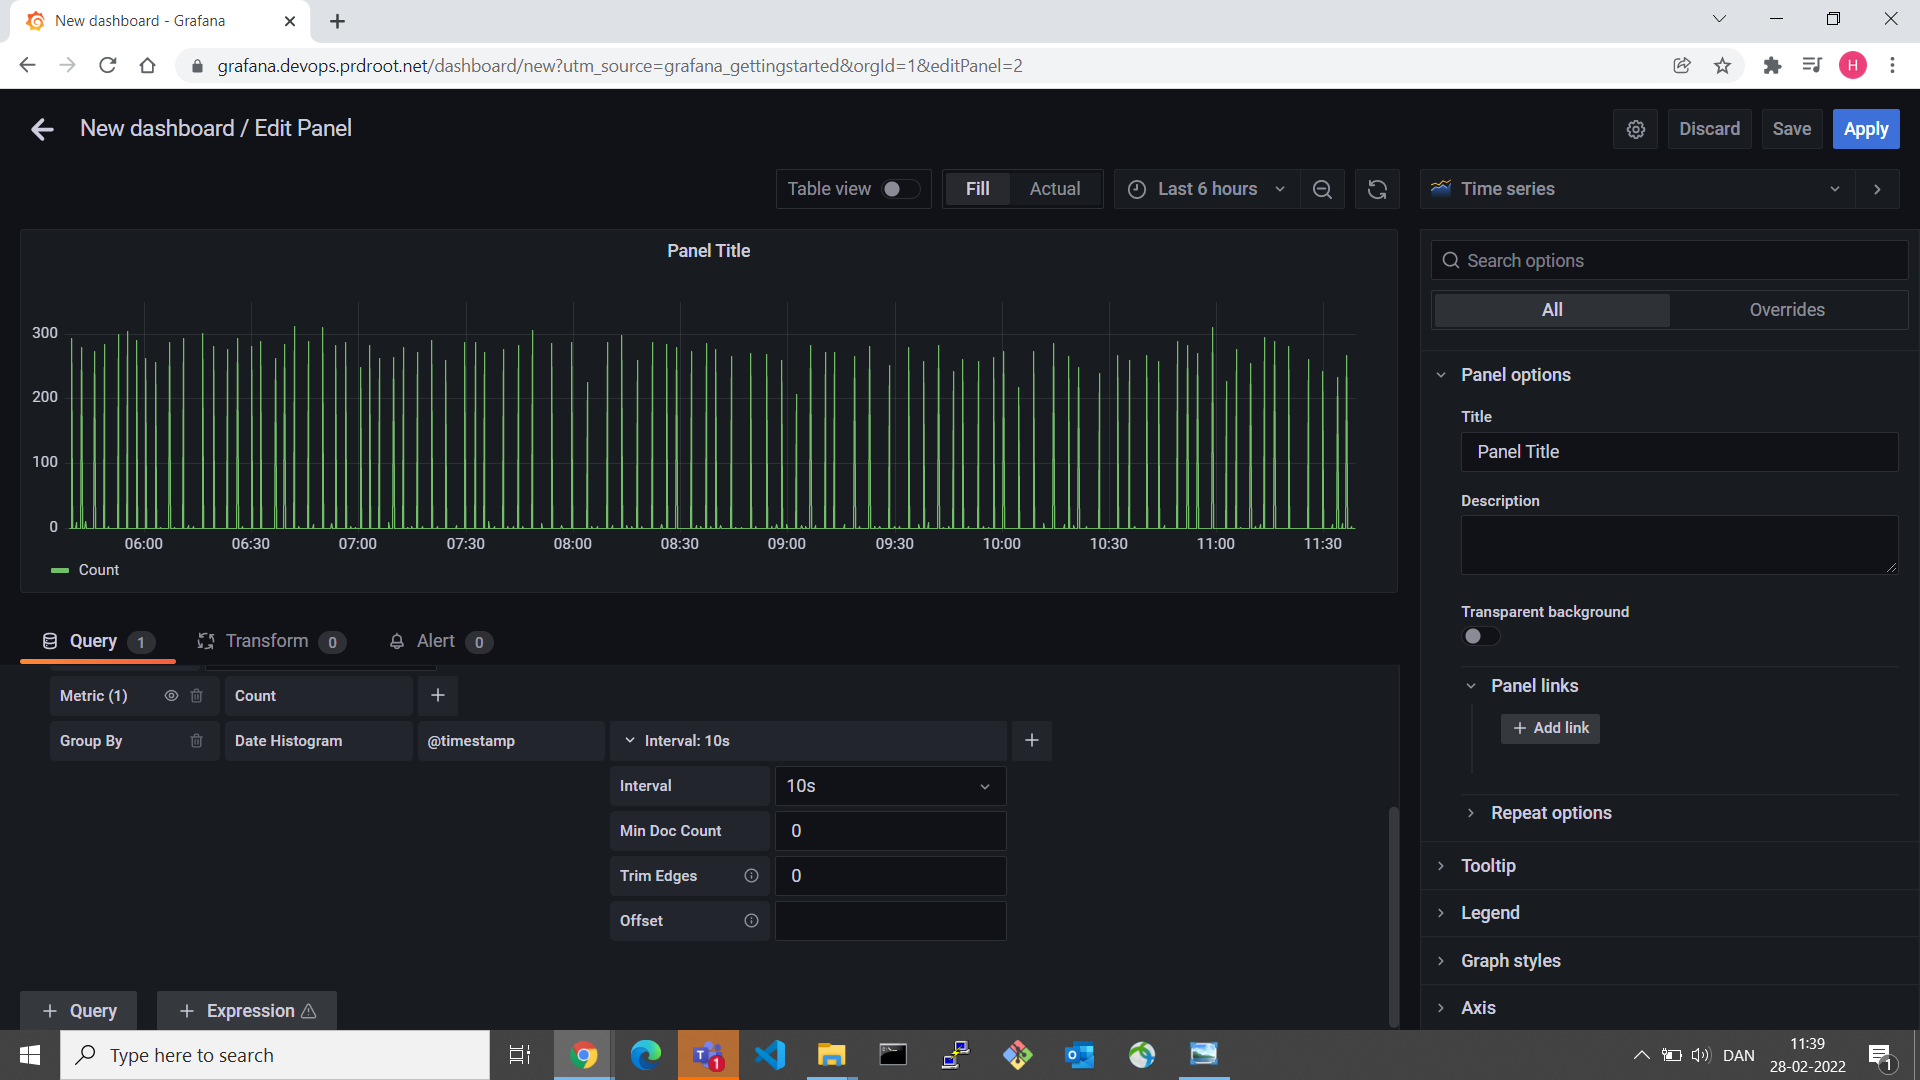
Task: Expand the Graph styles section
Action: point(1511,960)
